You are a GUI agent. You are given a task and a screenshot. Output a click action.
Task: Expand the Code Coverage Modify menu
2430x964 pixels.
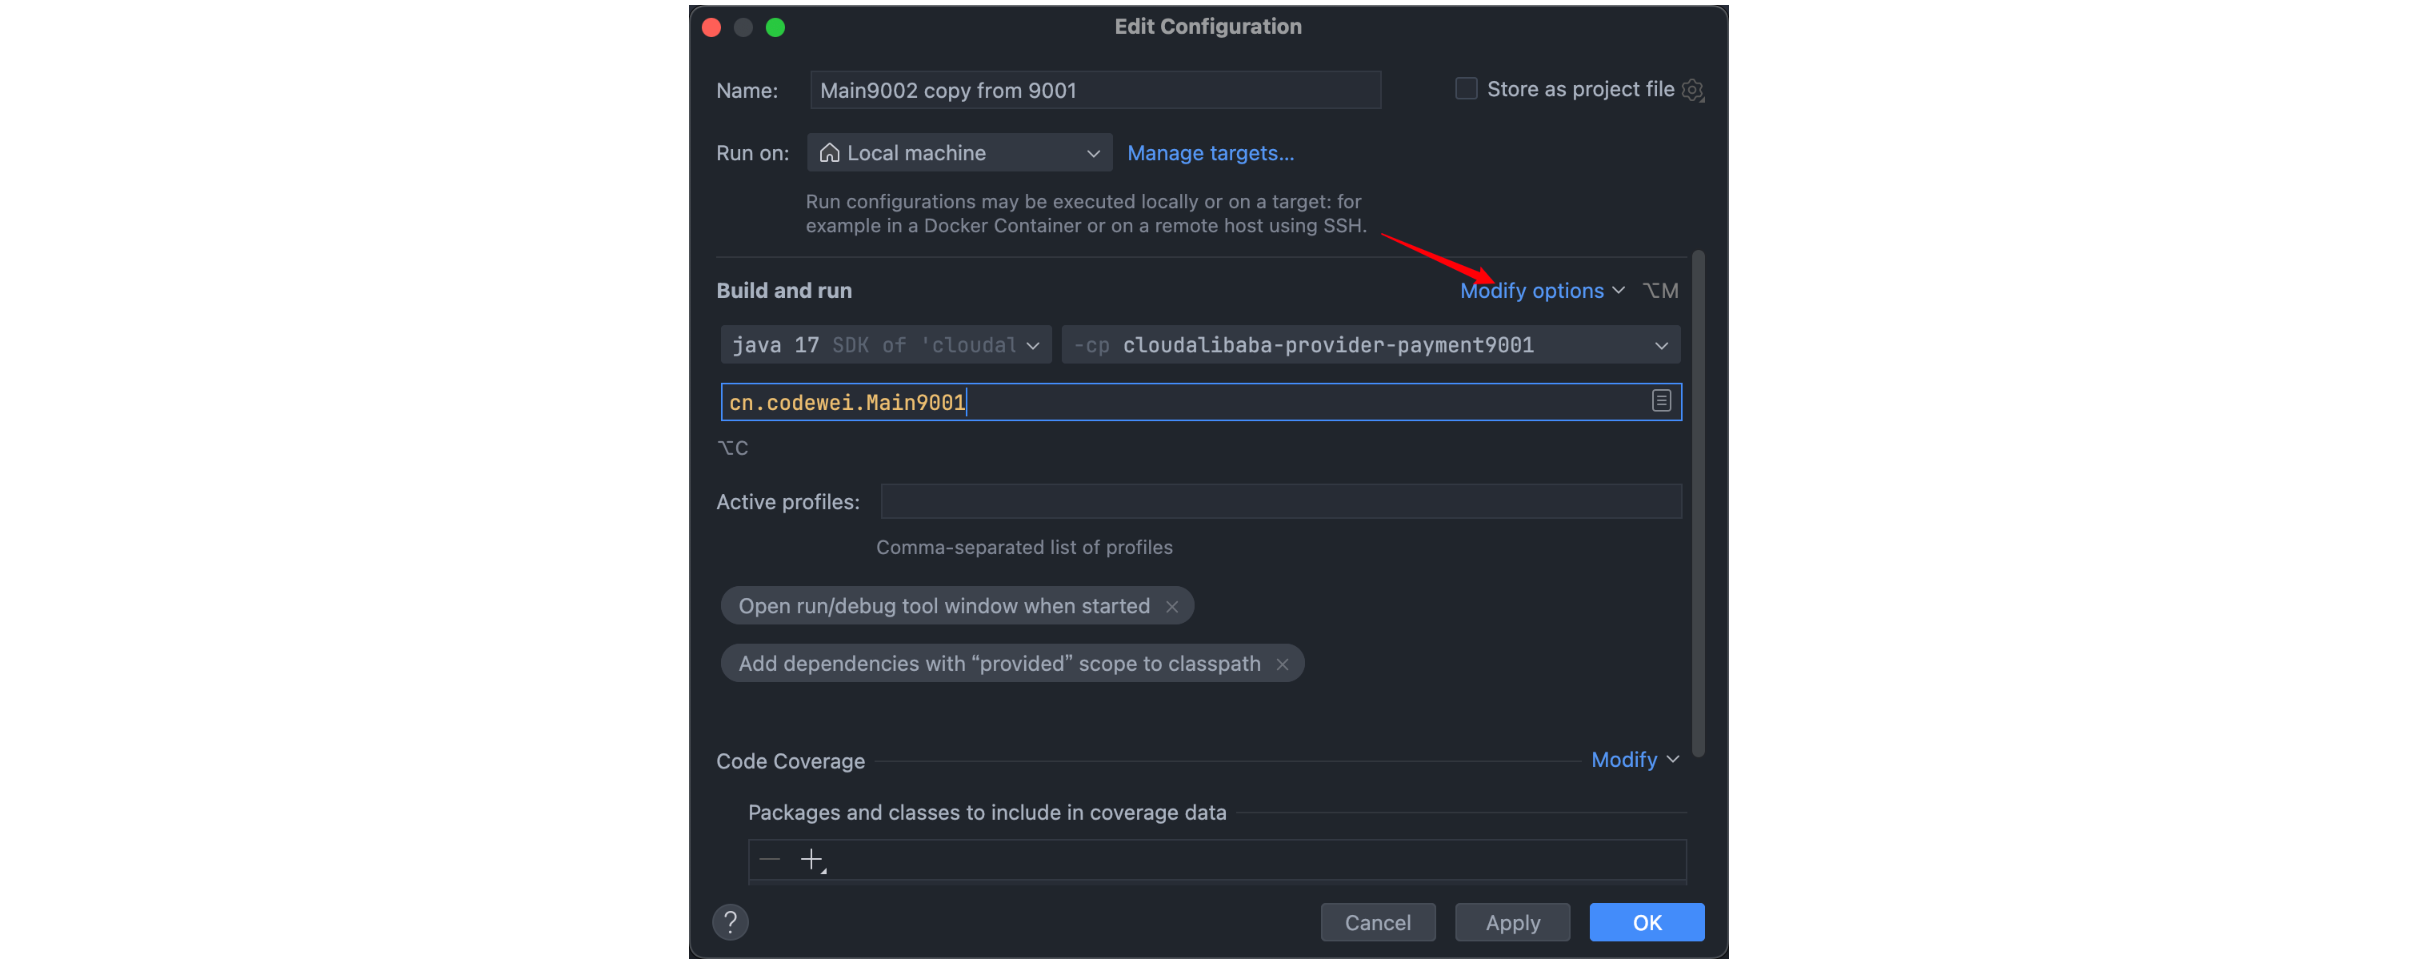(1635, 760)
